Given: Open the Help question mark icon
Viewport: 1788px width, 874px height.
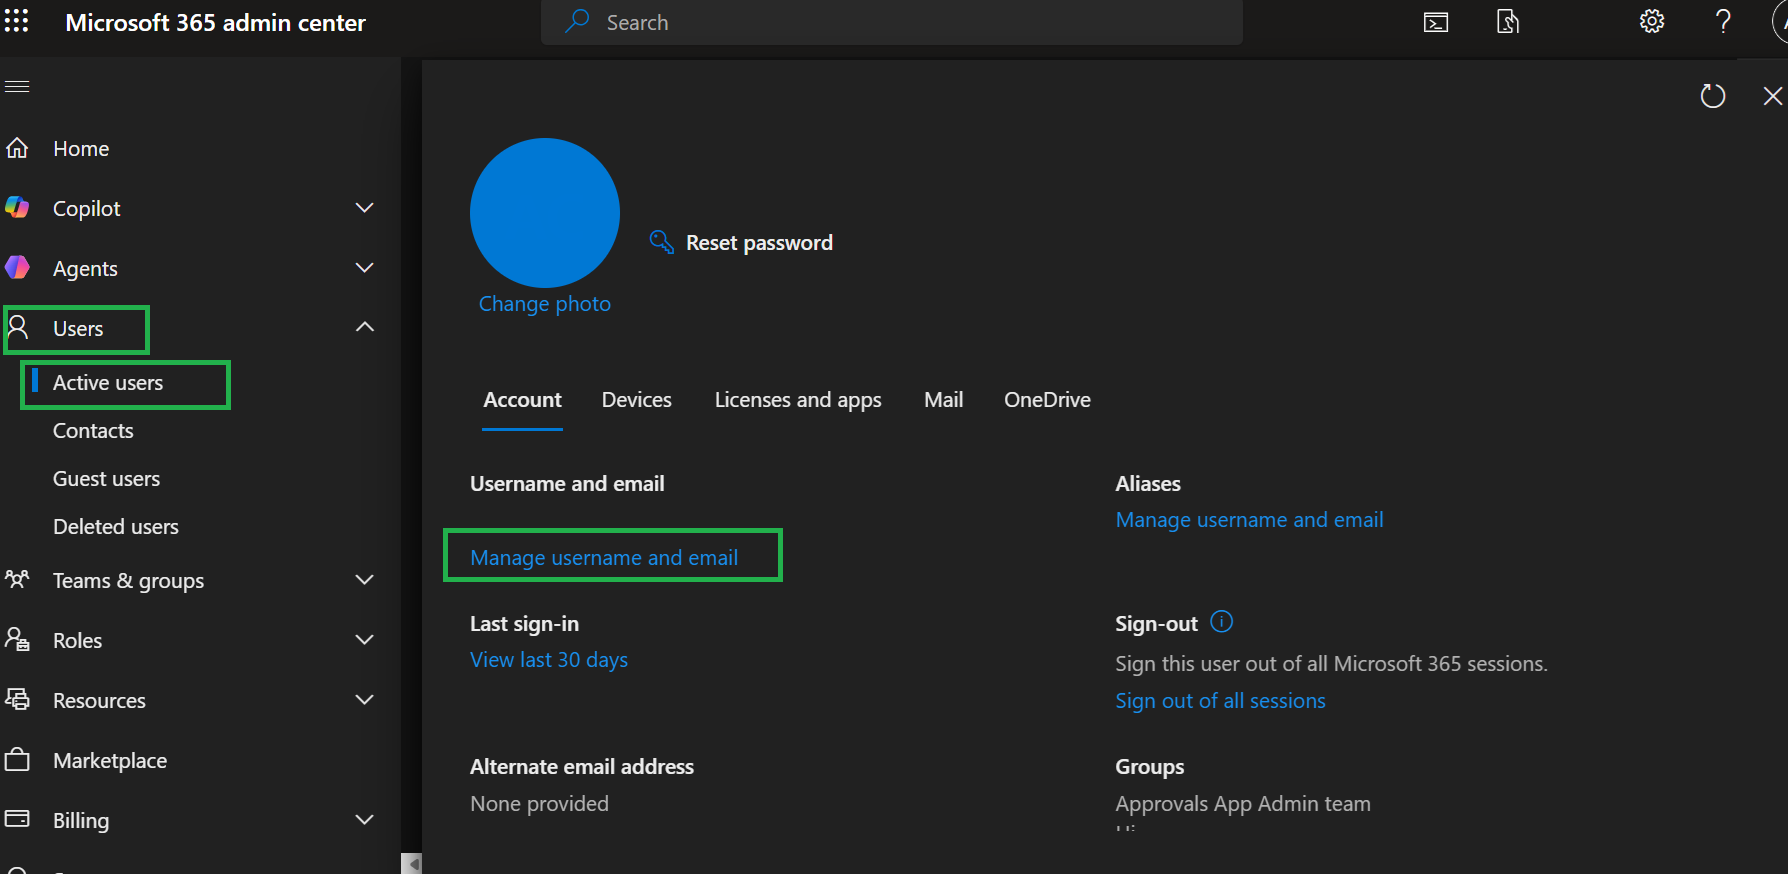Looking at the screenshot, I should [x=1723, y=21].
